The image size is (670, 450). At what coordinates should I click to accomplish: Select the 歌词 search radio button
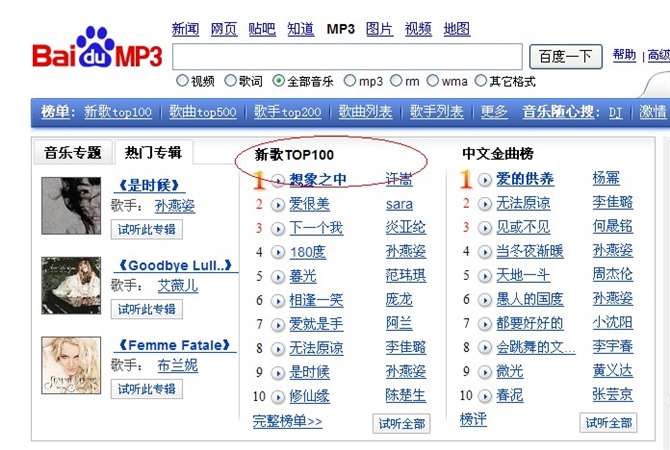231,80
